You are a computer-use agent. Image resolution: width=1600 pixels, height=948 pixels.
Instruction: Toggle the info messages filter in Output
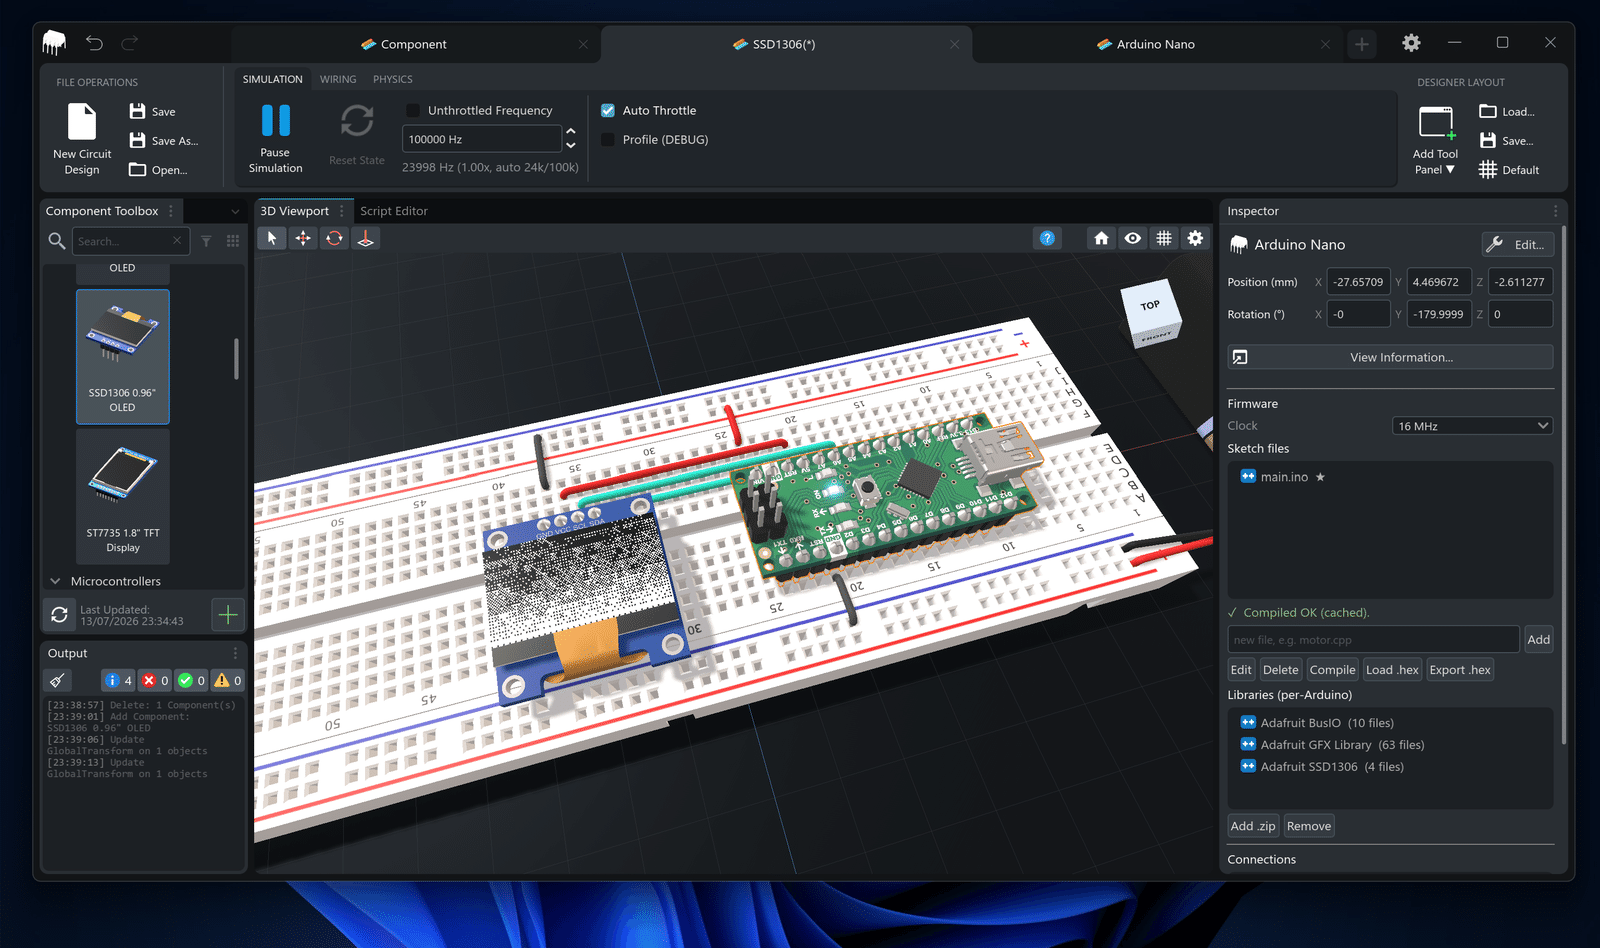[119, 680]
